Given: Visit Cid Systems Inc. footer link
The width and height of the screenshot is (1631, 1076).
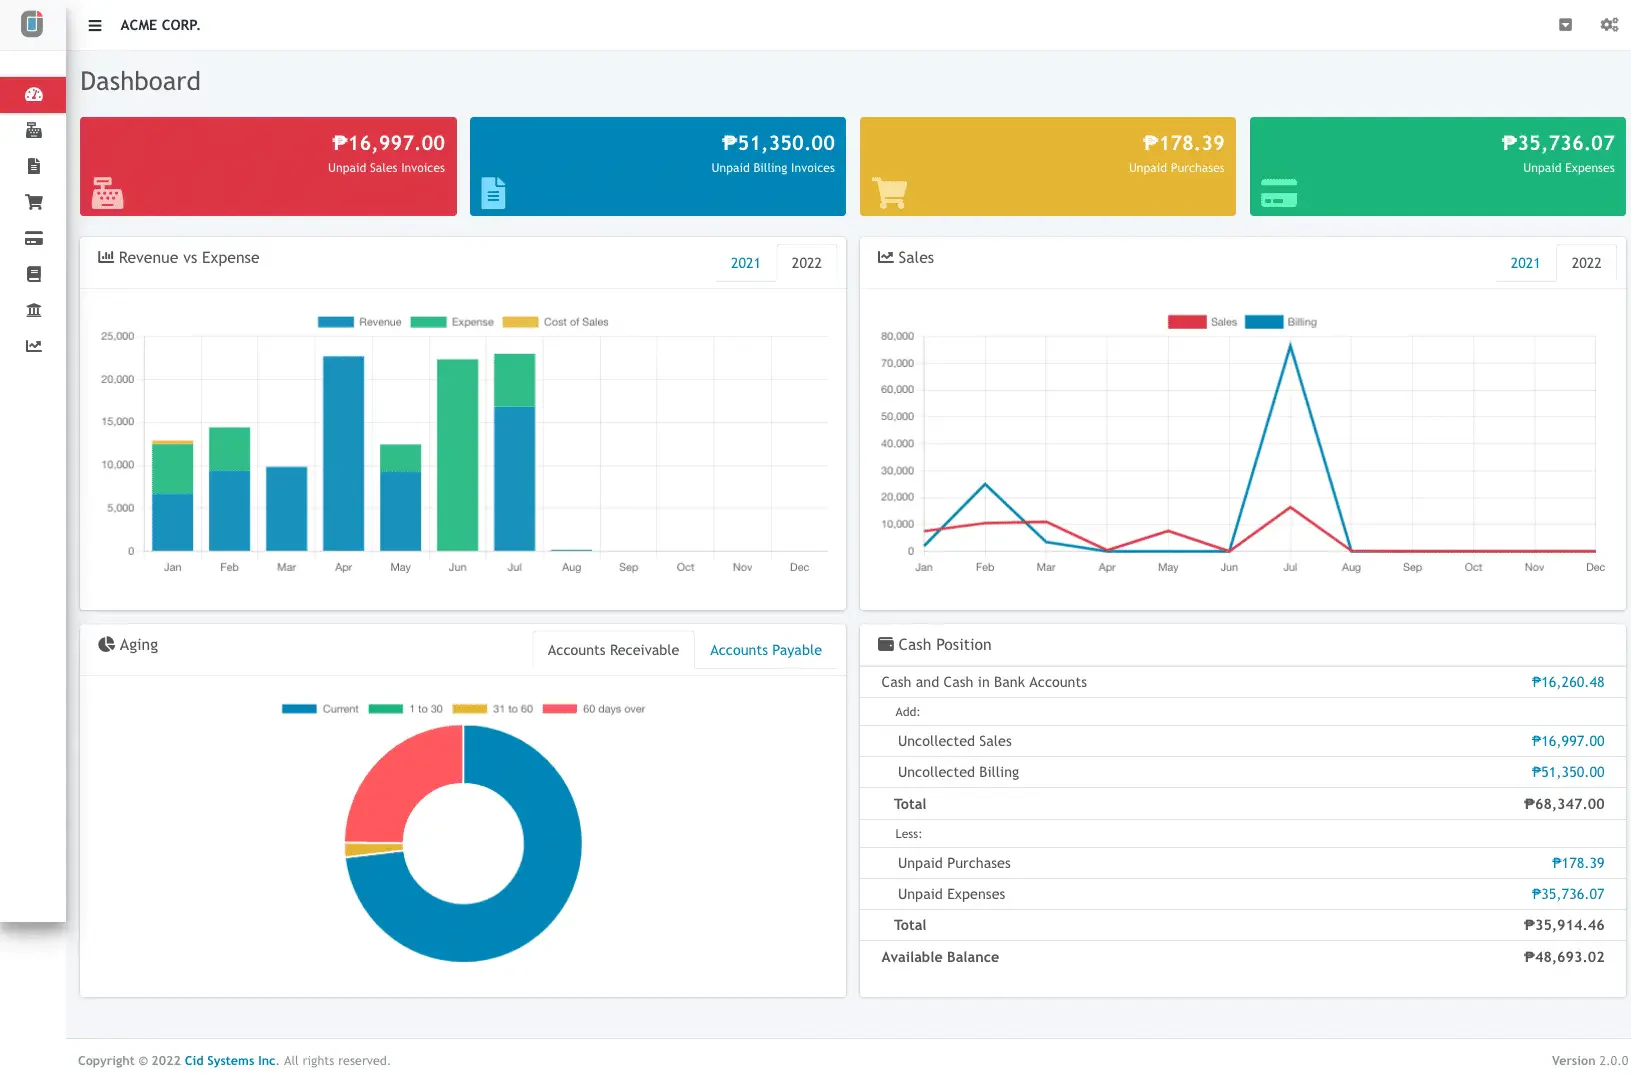Looking at the screenshot, I should (230, 1061).
